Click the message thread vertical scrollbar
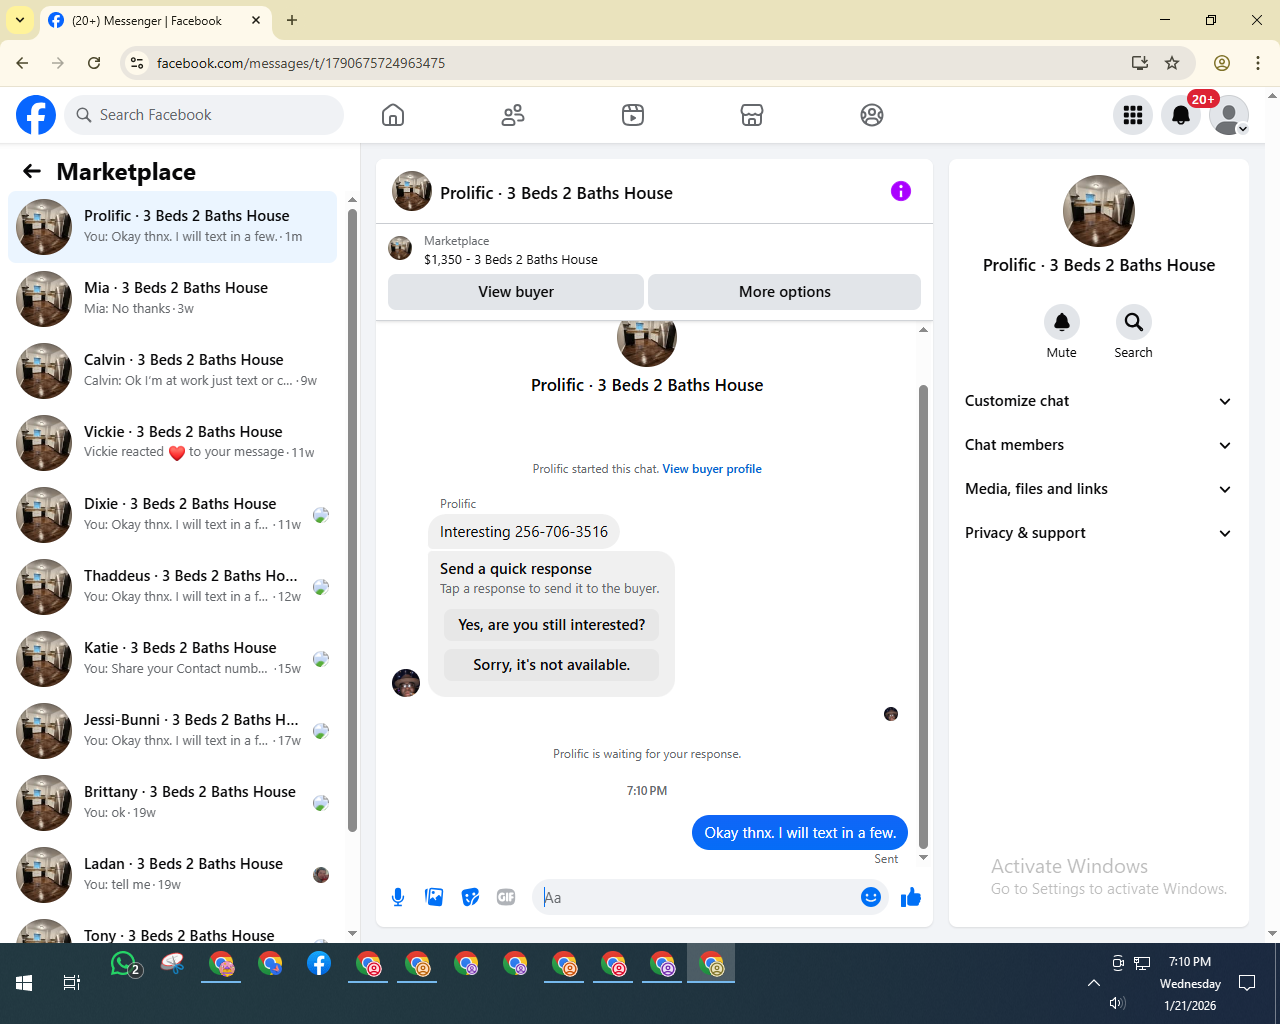The width and height of the screenshot is (1280, 1024). (x=923, y=615)
